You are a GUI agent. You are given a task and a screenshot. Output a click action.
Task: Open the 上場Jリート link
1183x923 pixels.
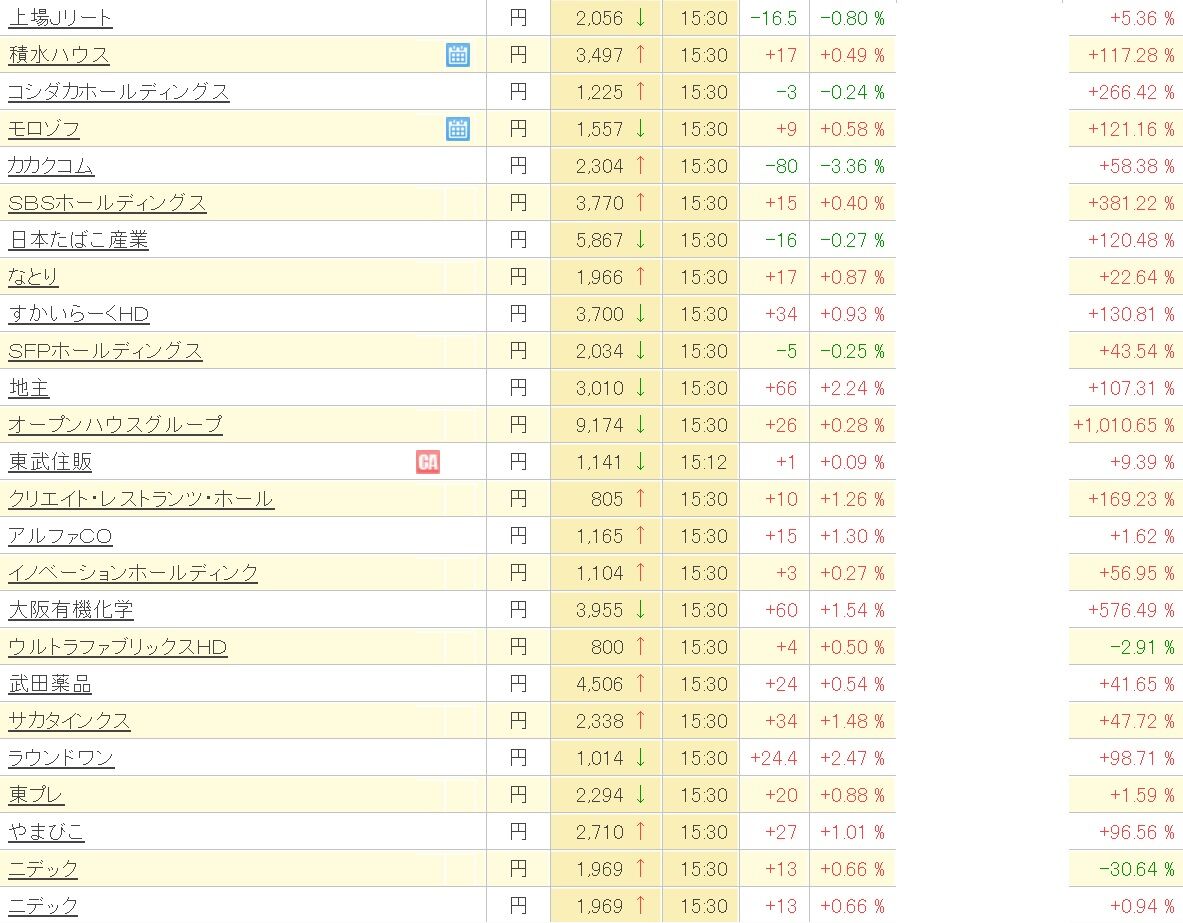tap(60, 18)
